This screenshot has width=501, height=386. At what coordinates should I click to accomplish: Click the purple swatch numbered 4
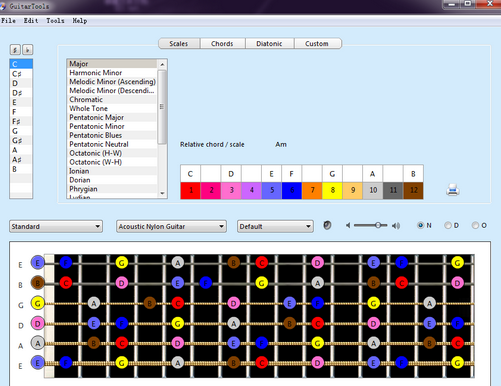(x=251, y=190)
